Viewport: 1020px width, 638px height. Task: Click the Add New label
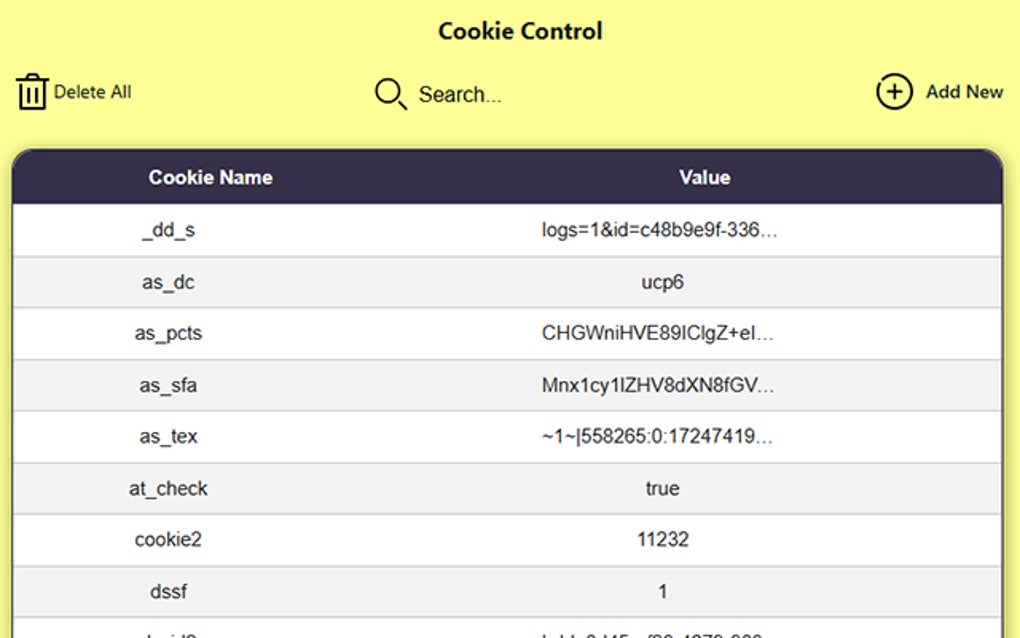click(x=964, y=92)
